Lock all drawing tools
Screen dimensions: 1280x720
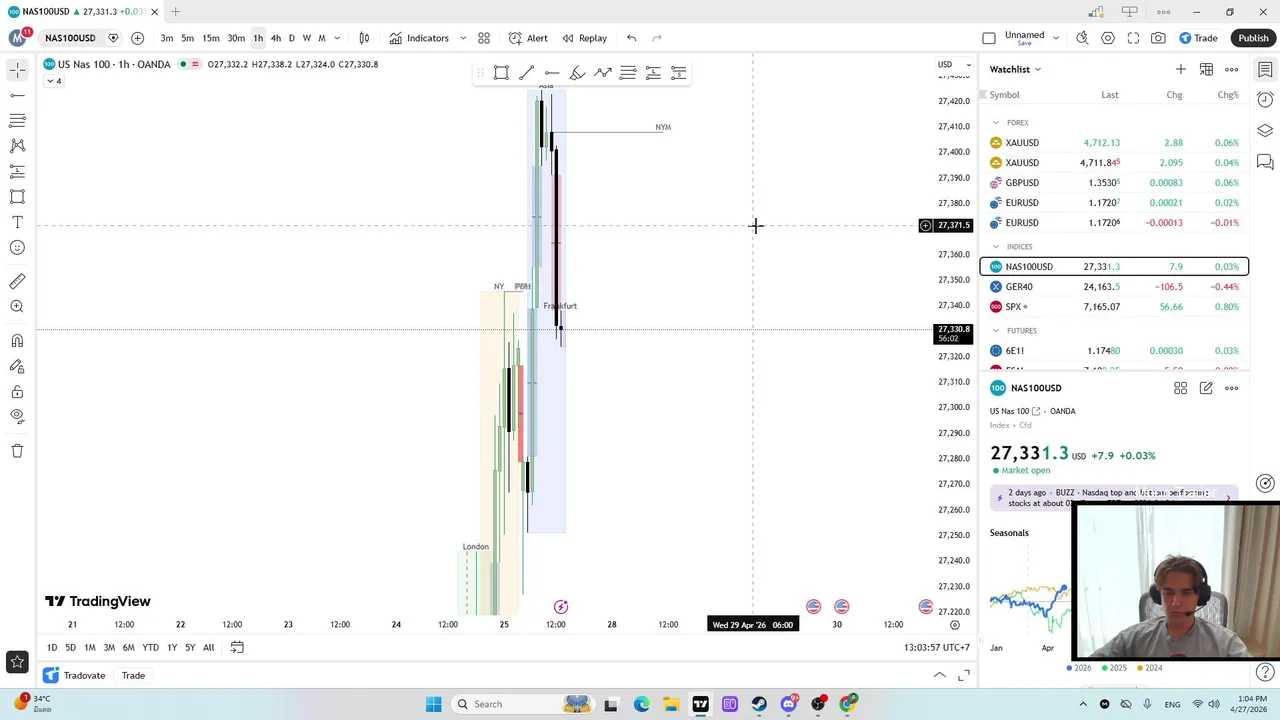(17, 392)
